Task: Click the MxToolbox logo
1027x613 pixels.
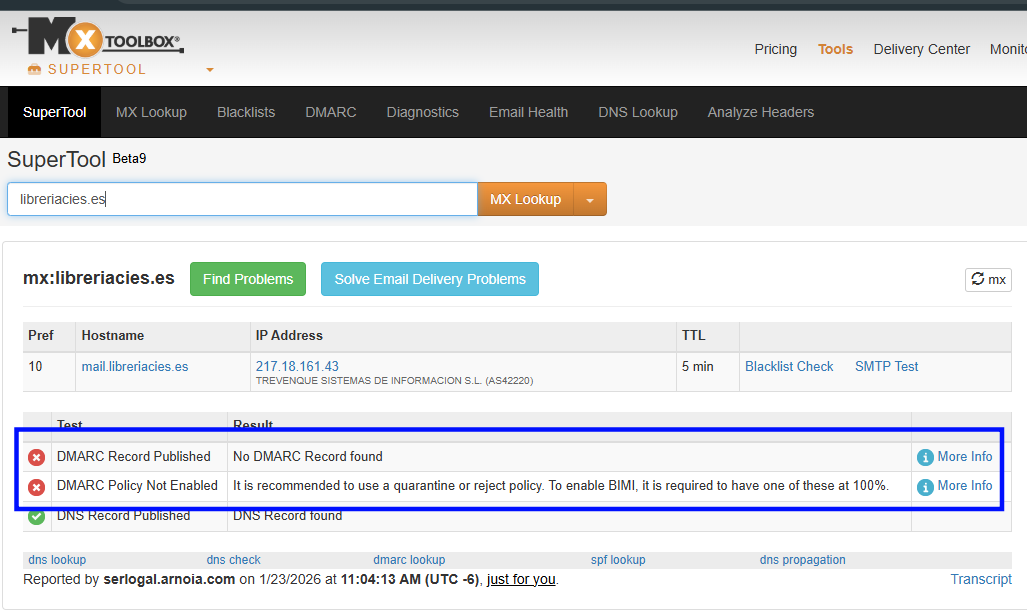Action: click(98, 38)
